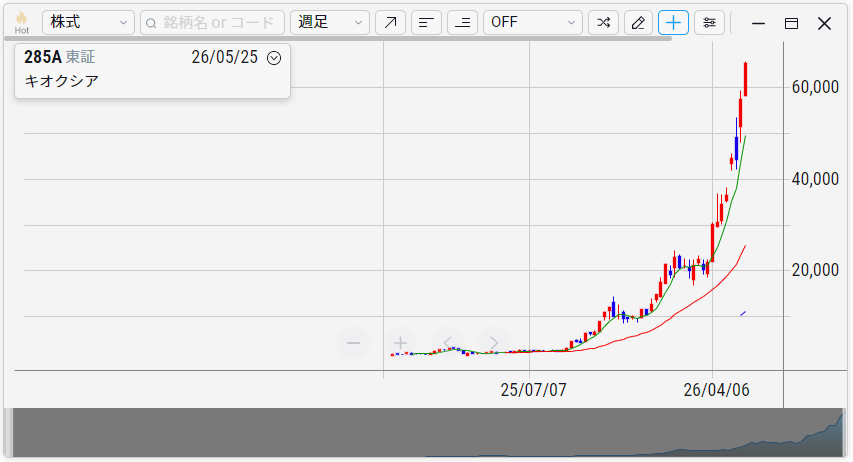Maximize the chart window
This screenshot has height=462, width=853.
792,23
